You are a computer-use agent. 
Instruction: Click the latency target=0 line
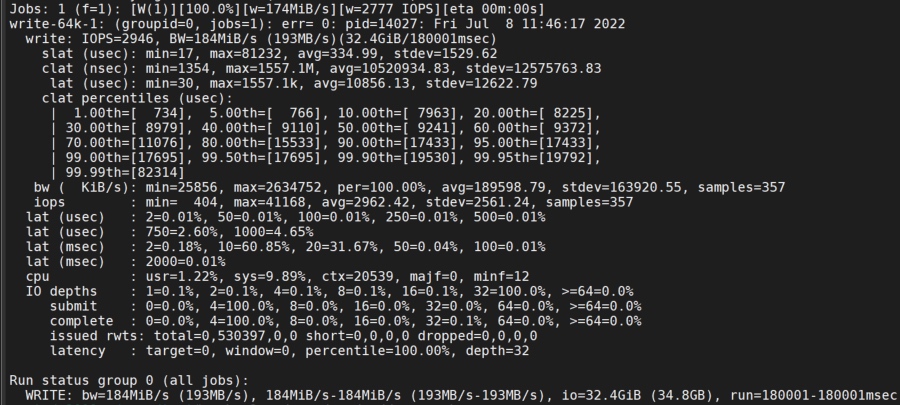click(x=289, y=351)
